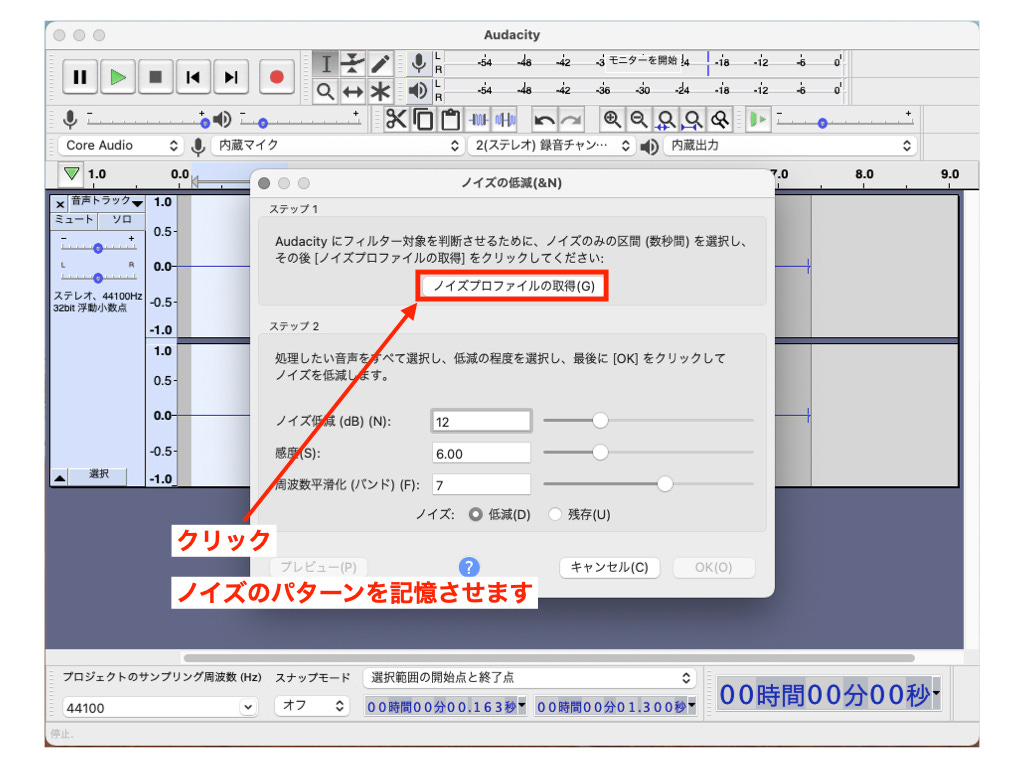Viewport: 1024px width, 768px height.
Task: Skip to start of the track
Action: pyautogui.click(x=193, y=77)
